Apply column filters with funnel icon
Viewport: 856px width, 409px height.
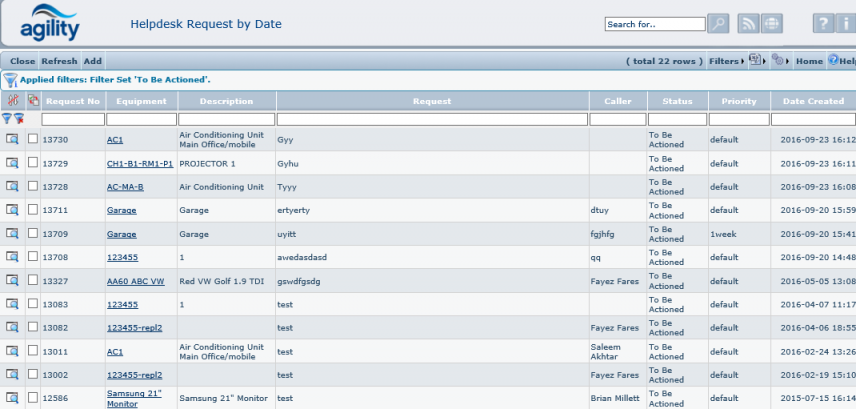click(7, 119)
